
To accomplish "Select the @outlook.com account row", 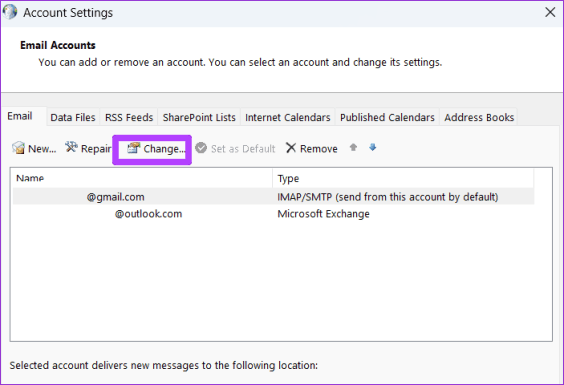I will [x=273, y=214].
